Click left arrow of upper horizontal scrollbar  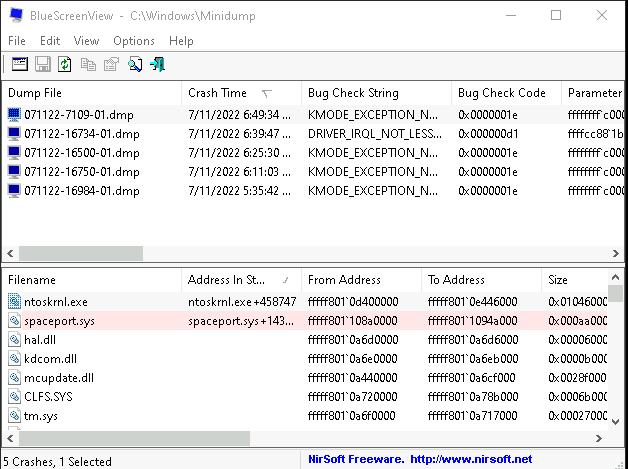point(10,253)
